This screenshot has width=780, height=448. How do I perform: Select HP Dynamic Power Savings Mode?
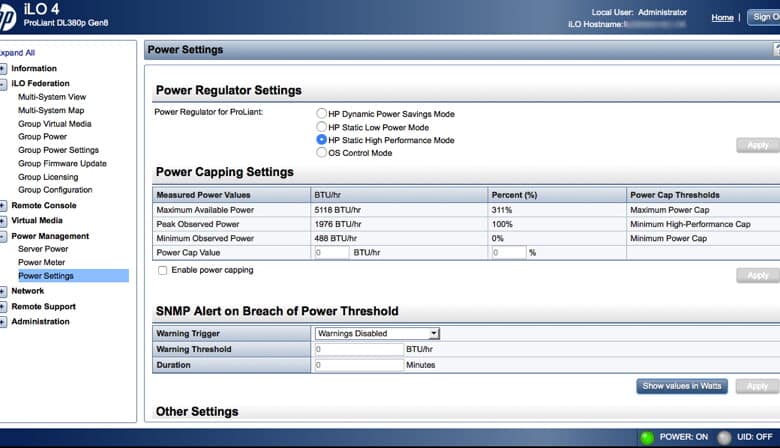[321, 113]
